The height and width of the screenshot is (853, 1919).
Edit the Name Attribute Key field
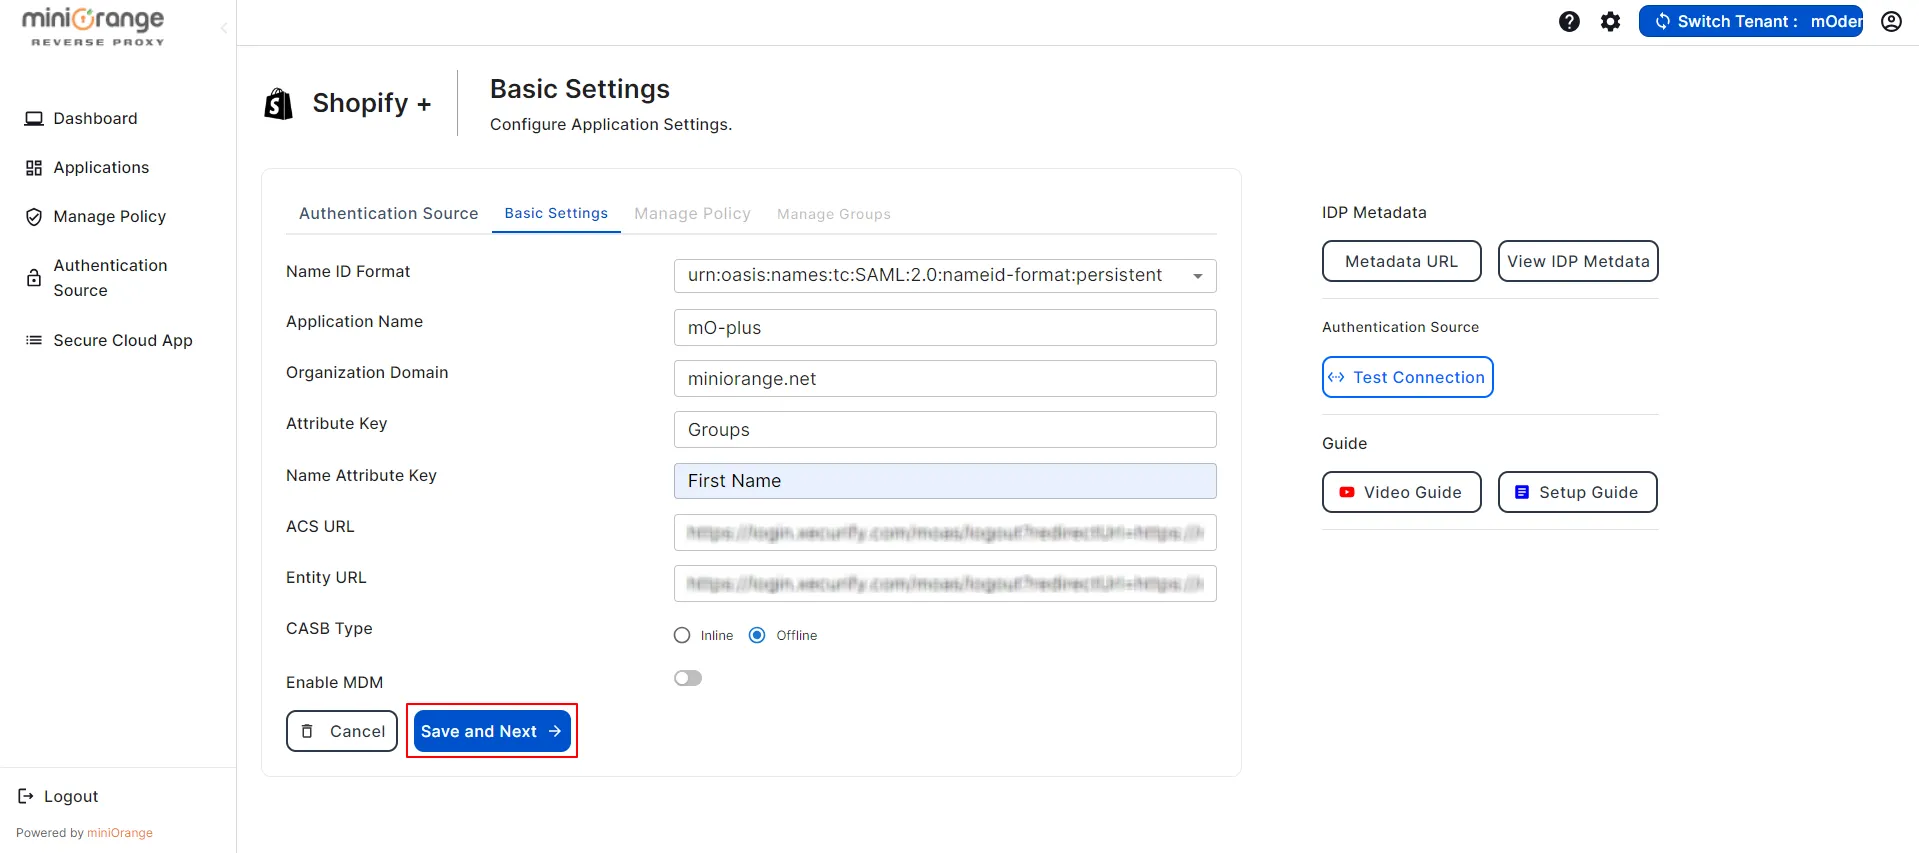(x=945, y=481)
